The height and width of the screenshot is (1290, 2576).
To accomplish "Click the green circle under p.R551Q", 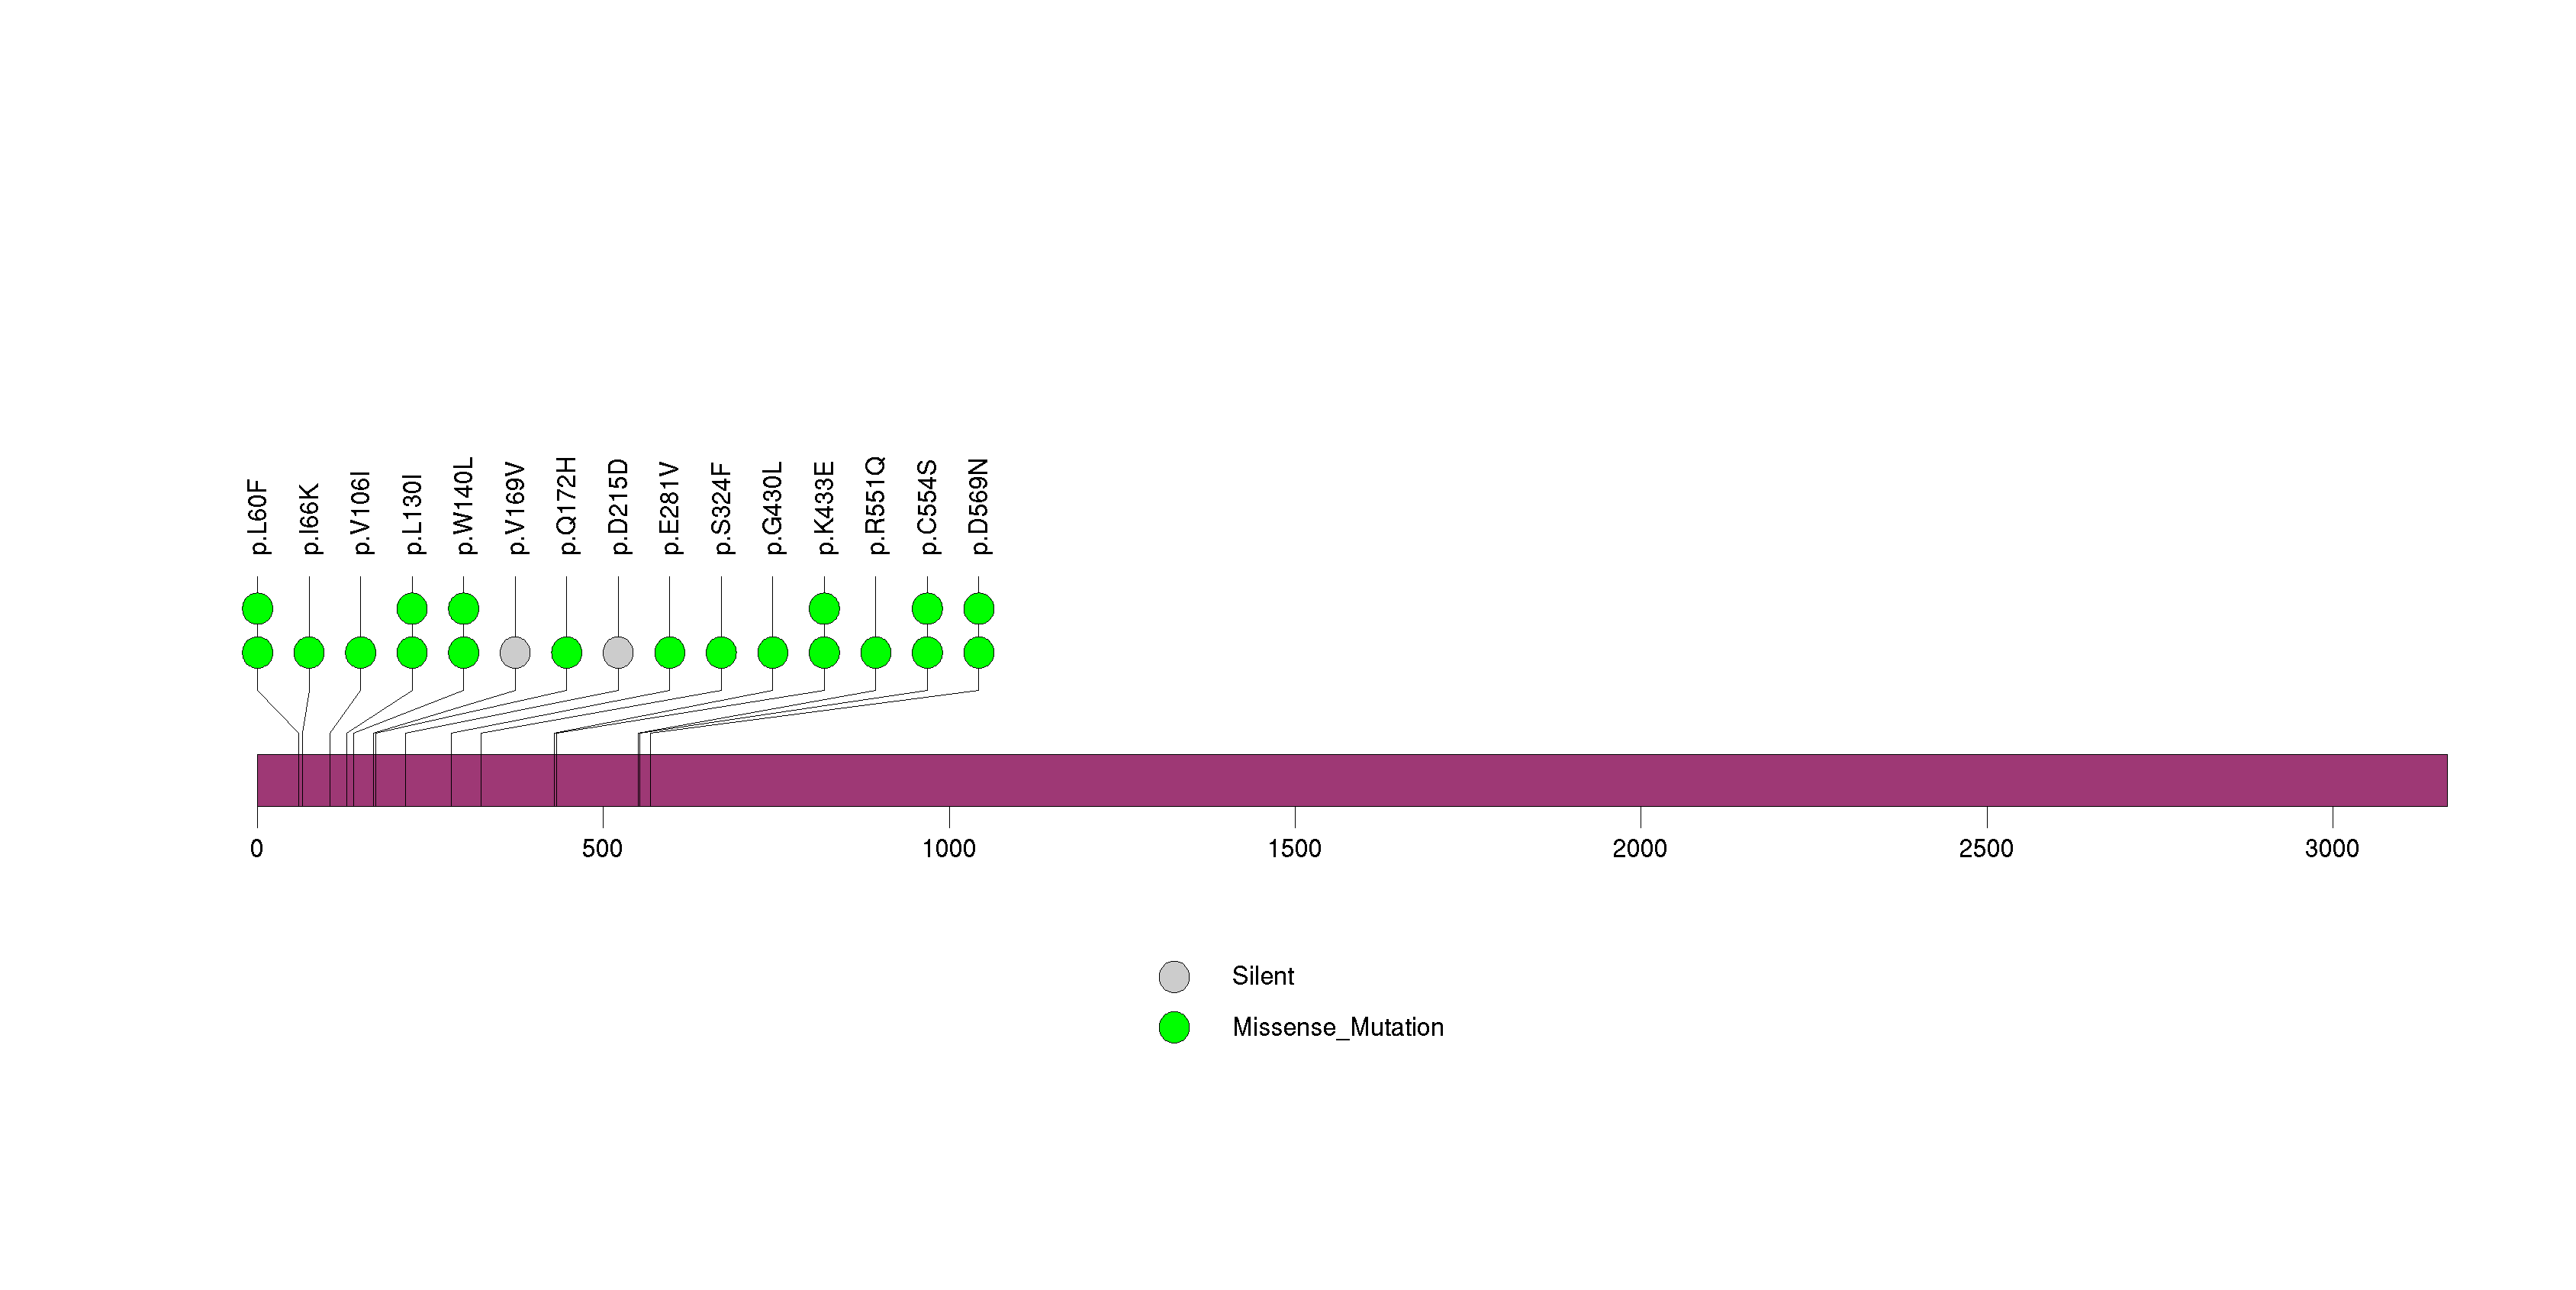I will point(876,653).
